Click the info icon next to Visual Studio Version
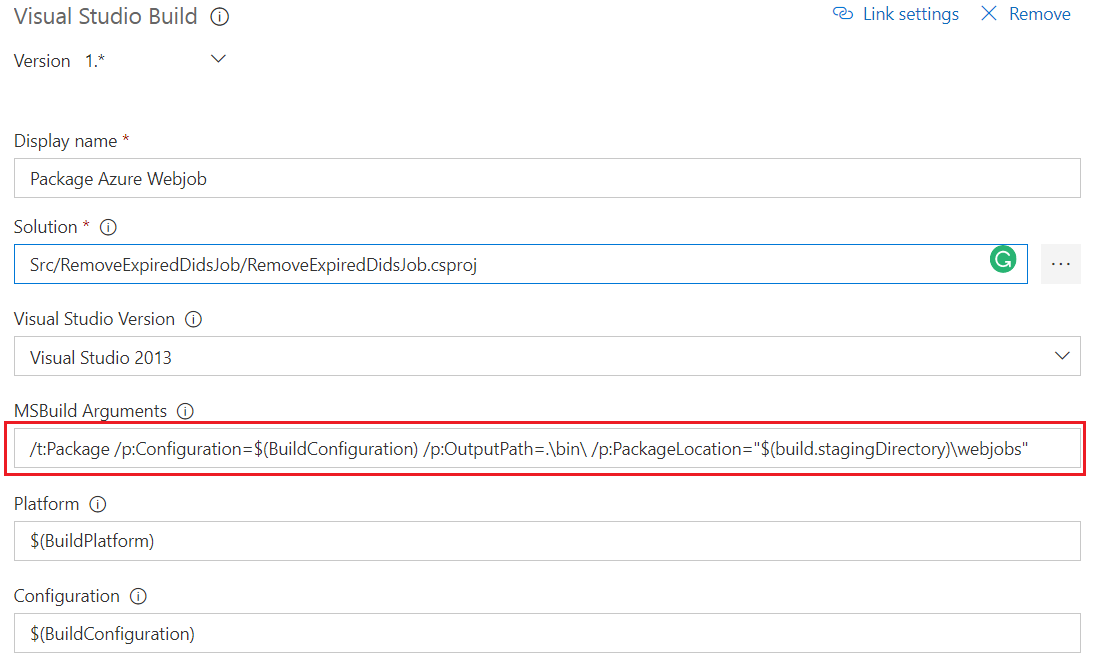This screenshot has height=663, width=1101. click(193, 320)
